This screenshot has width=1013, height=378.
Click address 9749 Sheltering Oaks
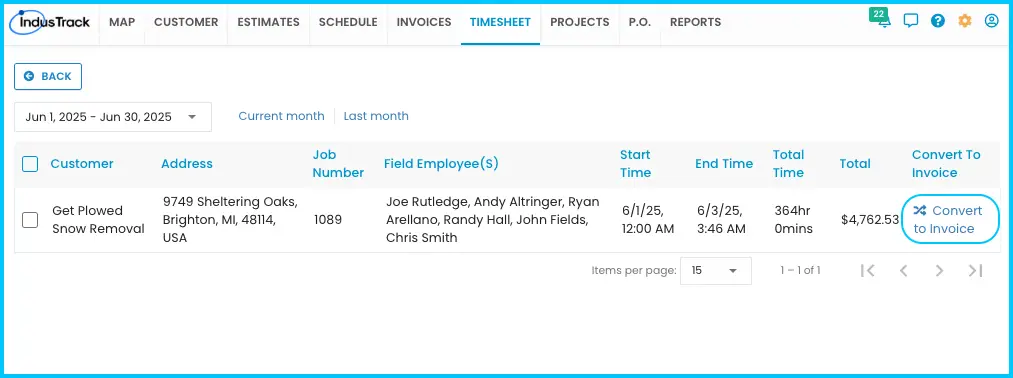[x=230, y=220]
